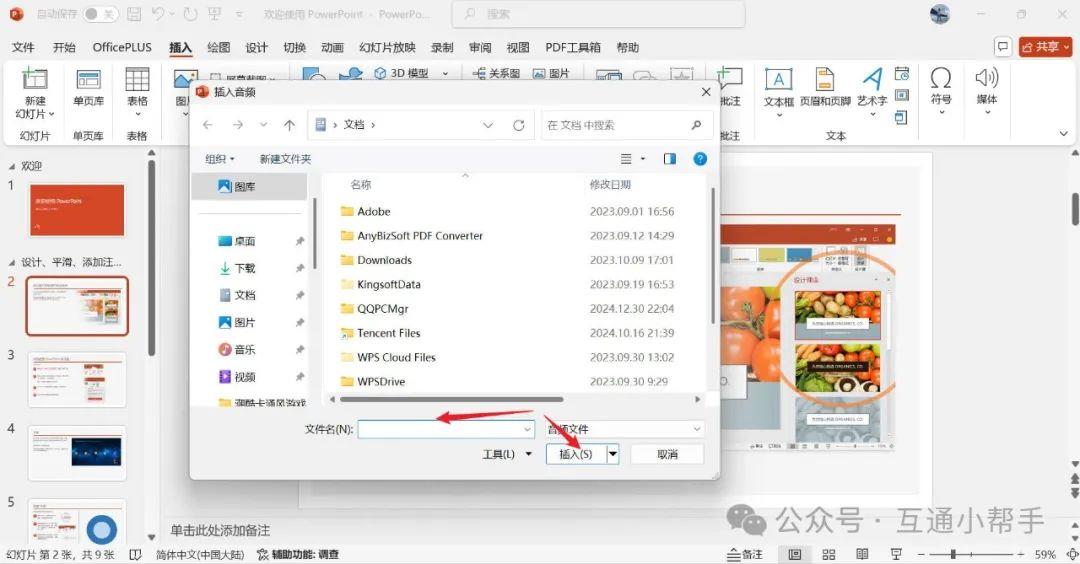Go back in the file dialog
This screenshot has width=1080, height=564.
tap(208, 125)
